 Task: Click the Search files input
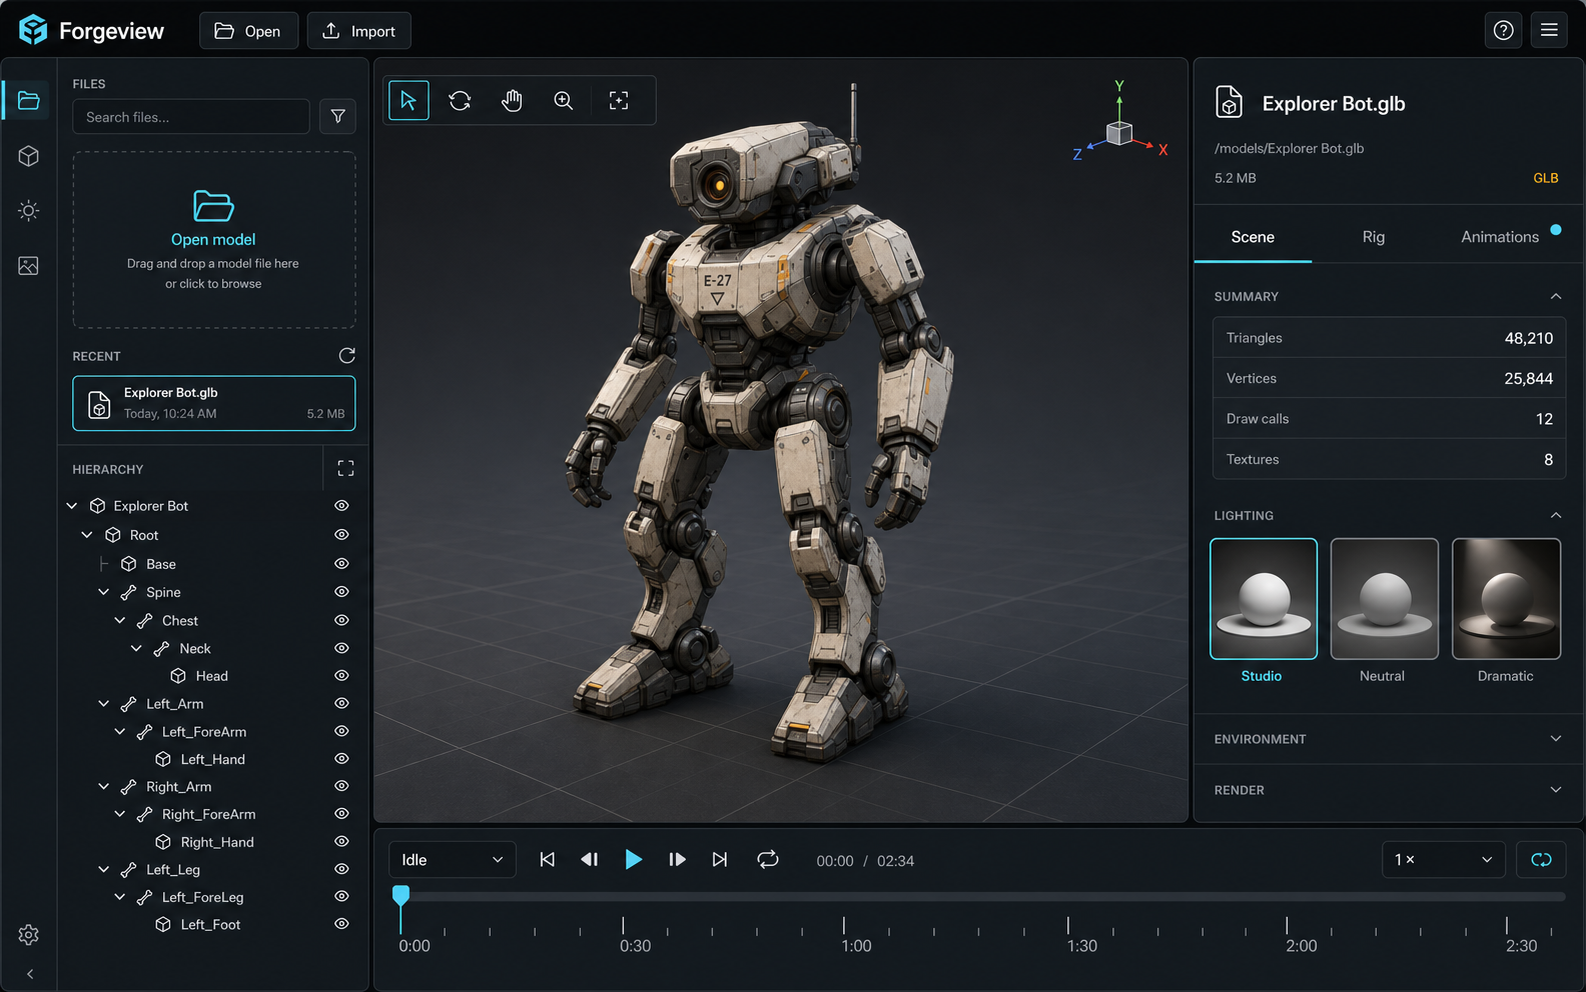click(191, 117)
